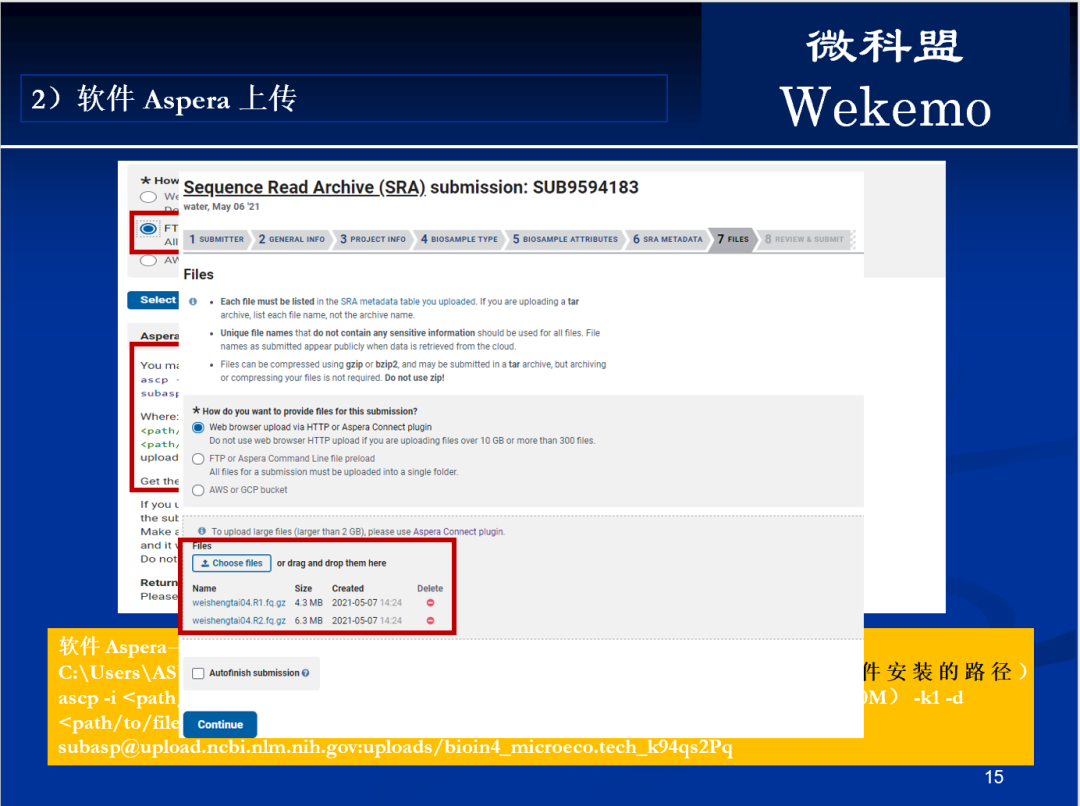Open step 3 Project Info tab

(x=373, y=239)
